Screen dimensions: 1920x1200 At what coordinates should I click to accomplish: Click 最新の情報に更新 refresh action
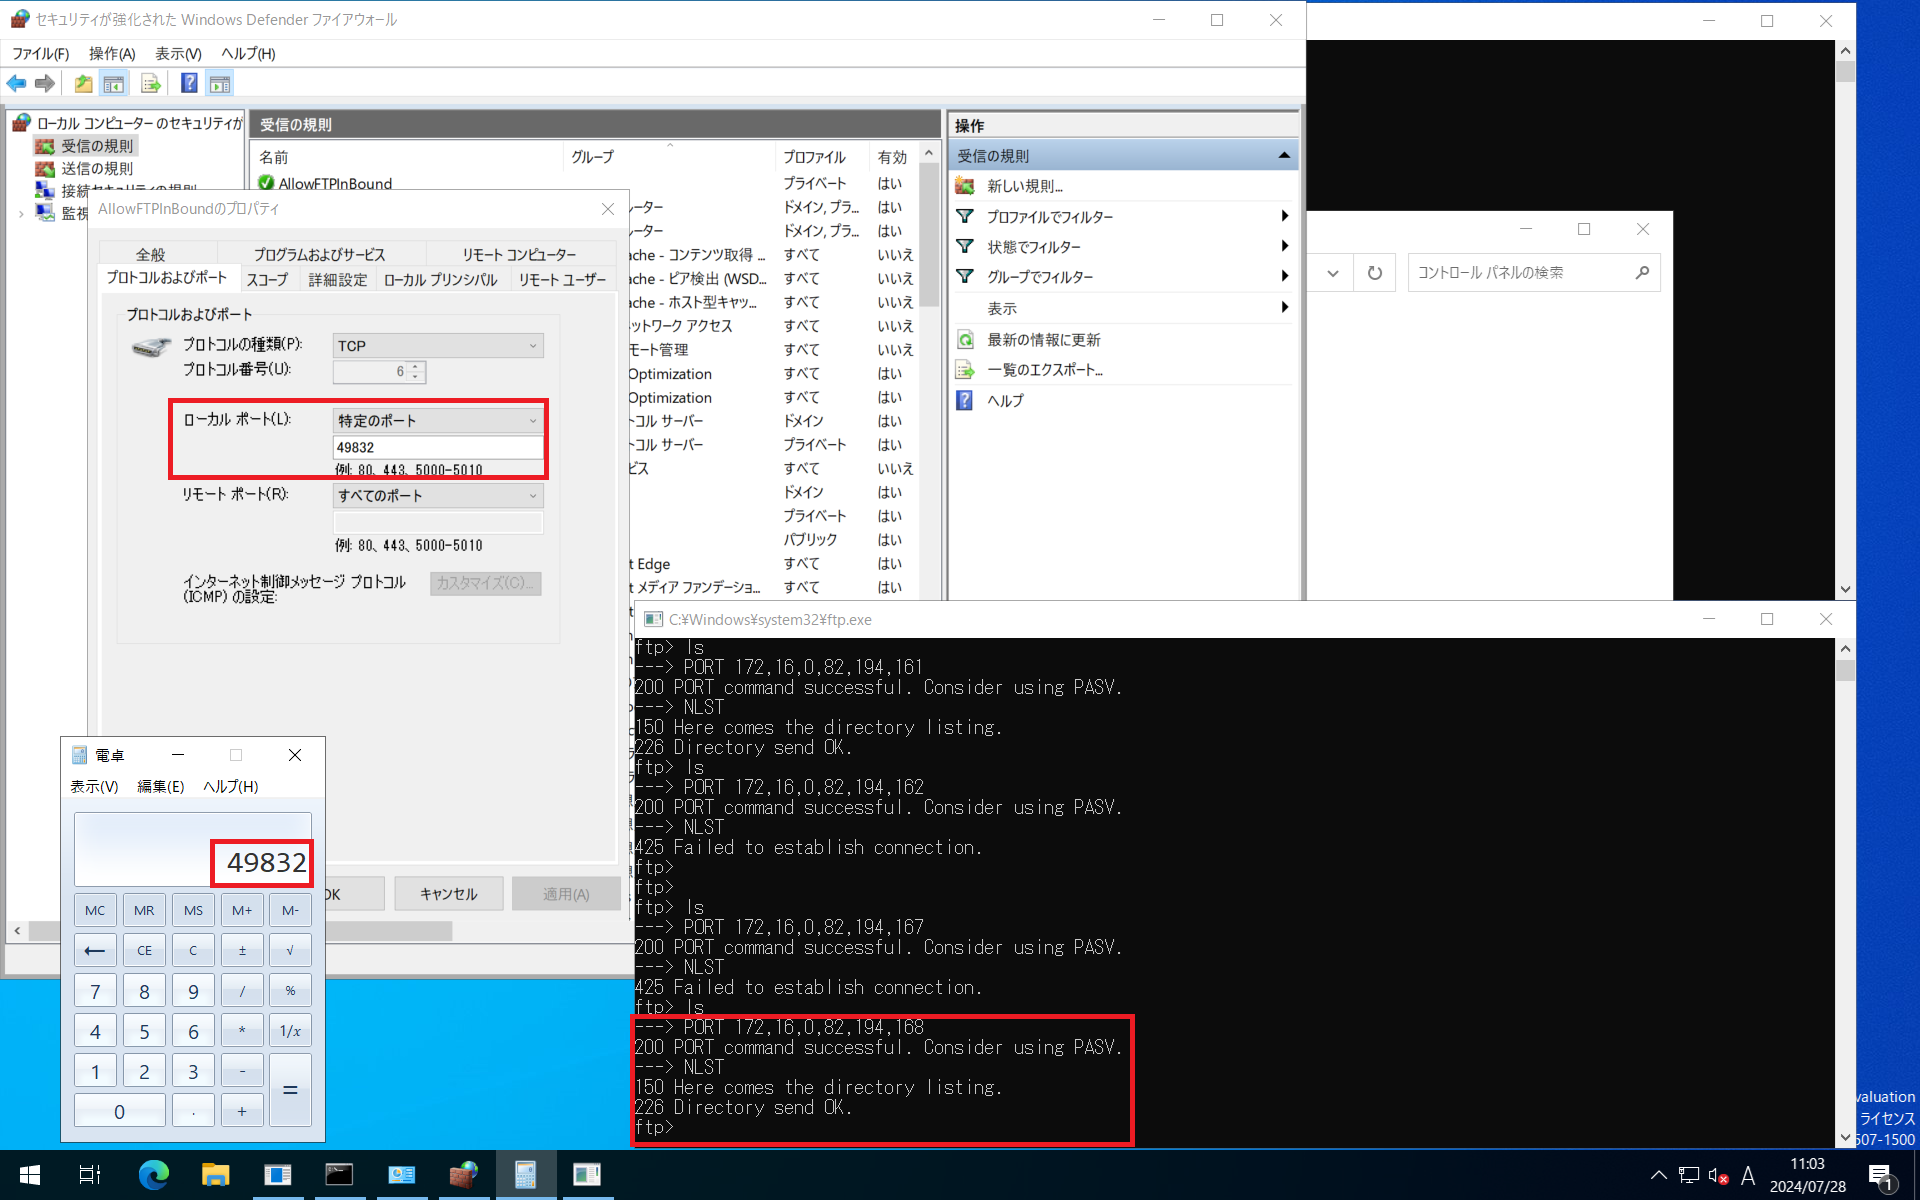[1043, 340]
